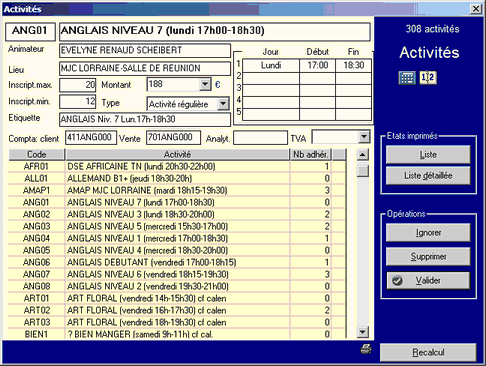Select ANGLAIS NIVEAU 4 row
Image resolution: width=486 pixels, height=366 pixels.
(x=177, y=250)
